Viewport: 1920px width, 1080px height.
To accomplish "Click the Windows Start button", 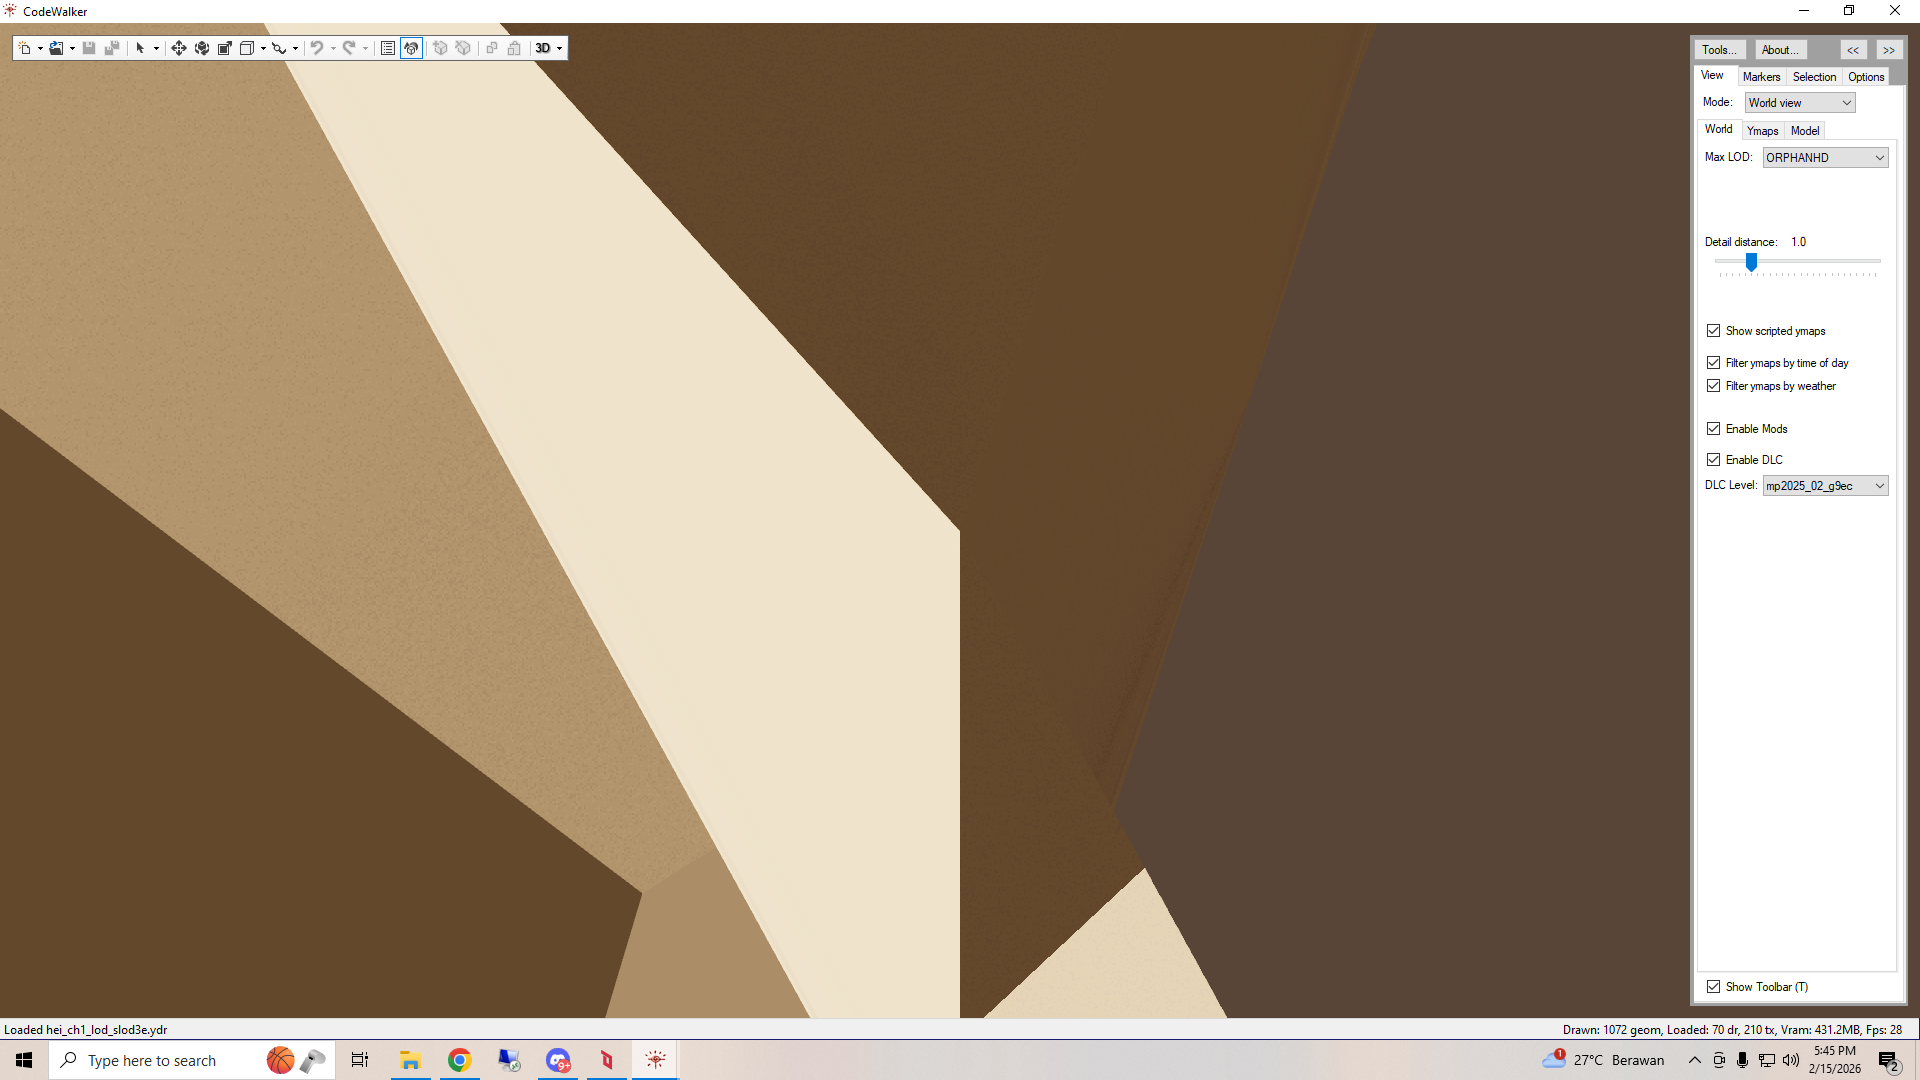I will pos(24,1060).
